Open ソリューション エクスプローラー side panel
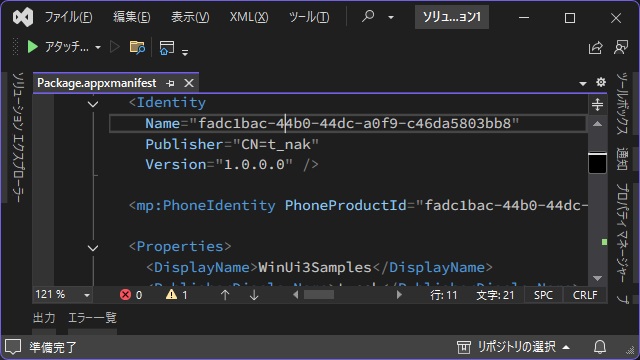640x360 pixels. point(18,137)
